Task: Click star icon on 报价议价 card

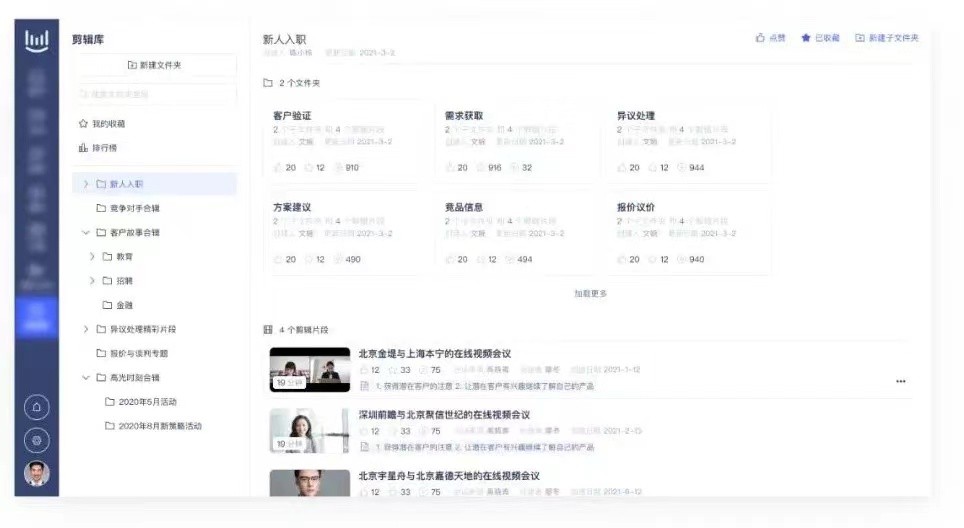Action: (653, 259)
